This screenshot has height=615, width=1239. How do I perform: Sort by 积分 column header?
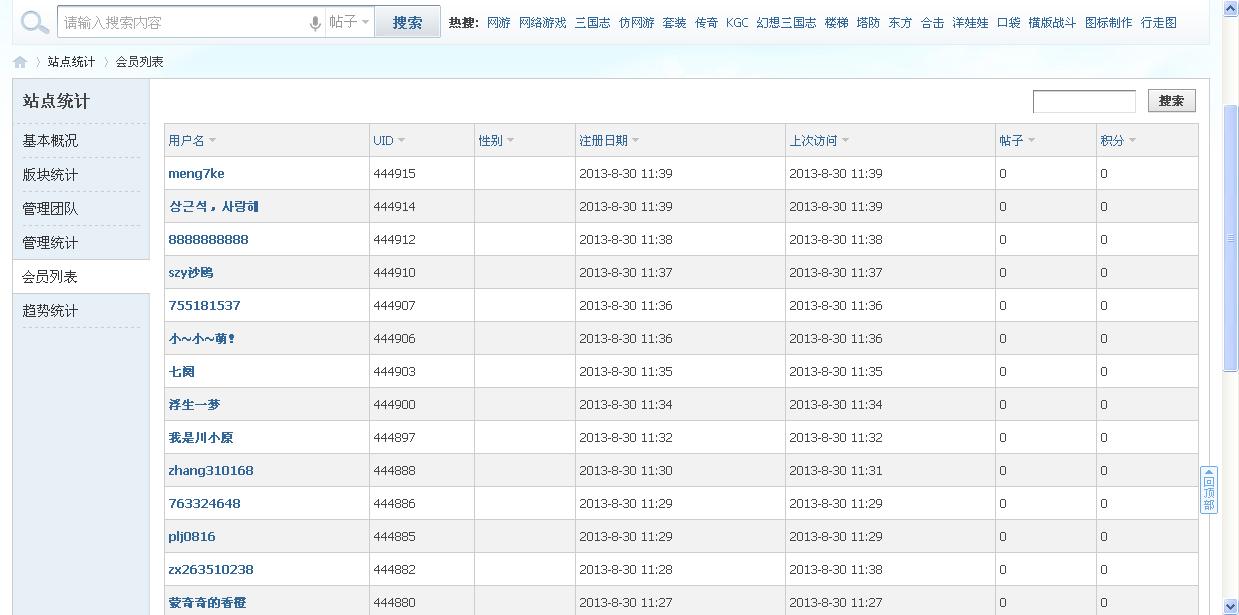[1118, 141]
